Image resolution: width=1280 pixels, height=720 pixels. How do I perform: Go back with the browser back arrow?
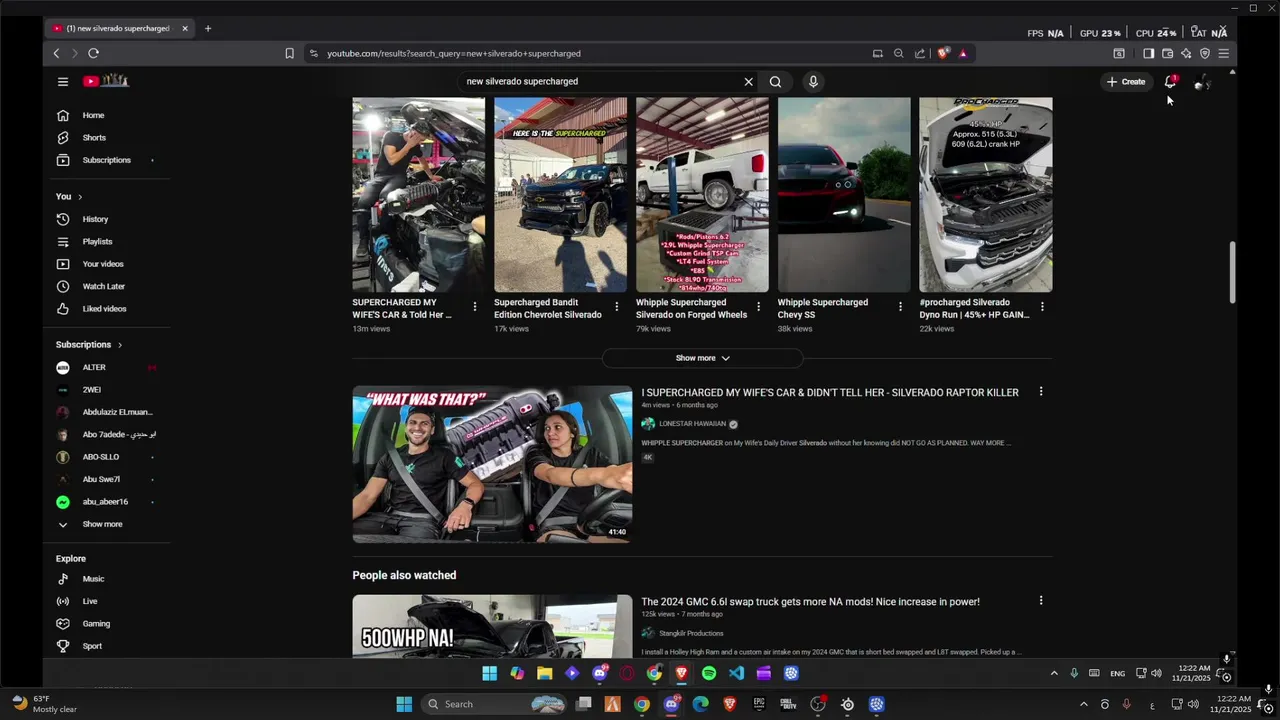56,53
